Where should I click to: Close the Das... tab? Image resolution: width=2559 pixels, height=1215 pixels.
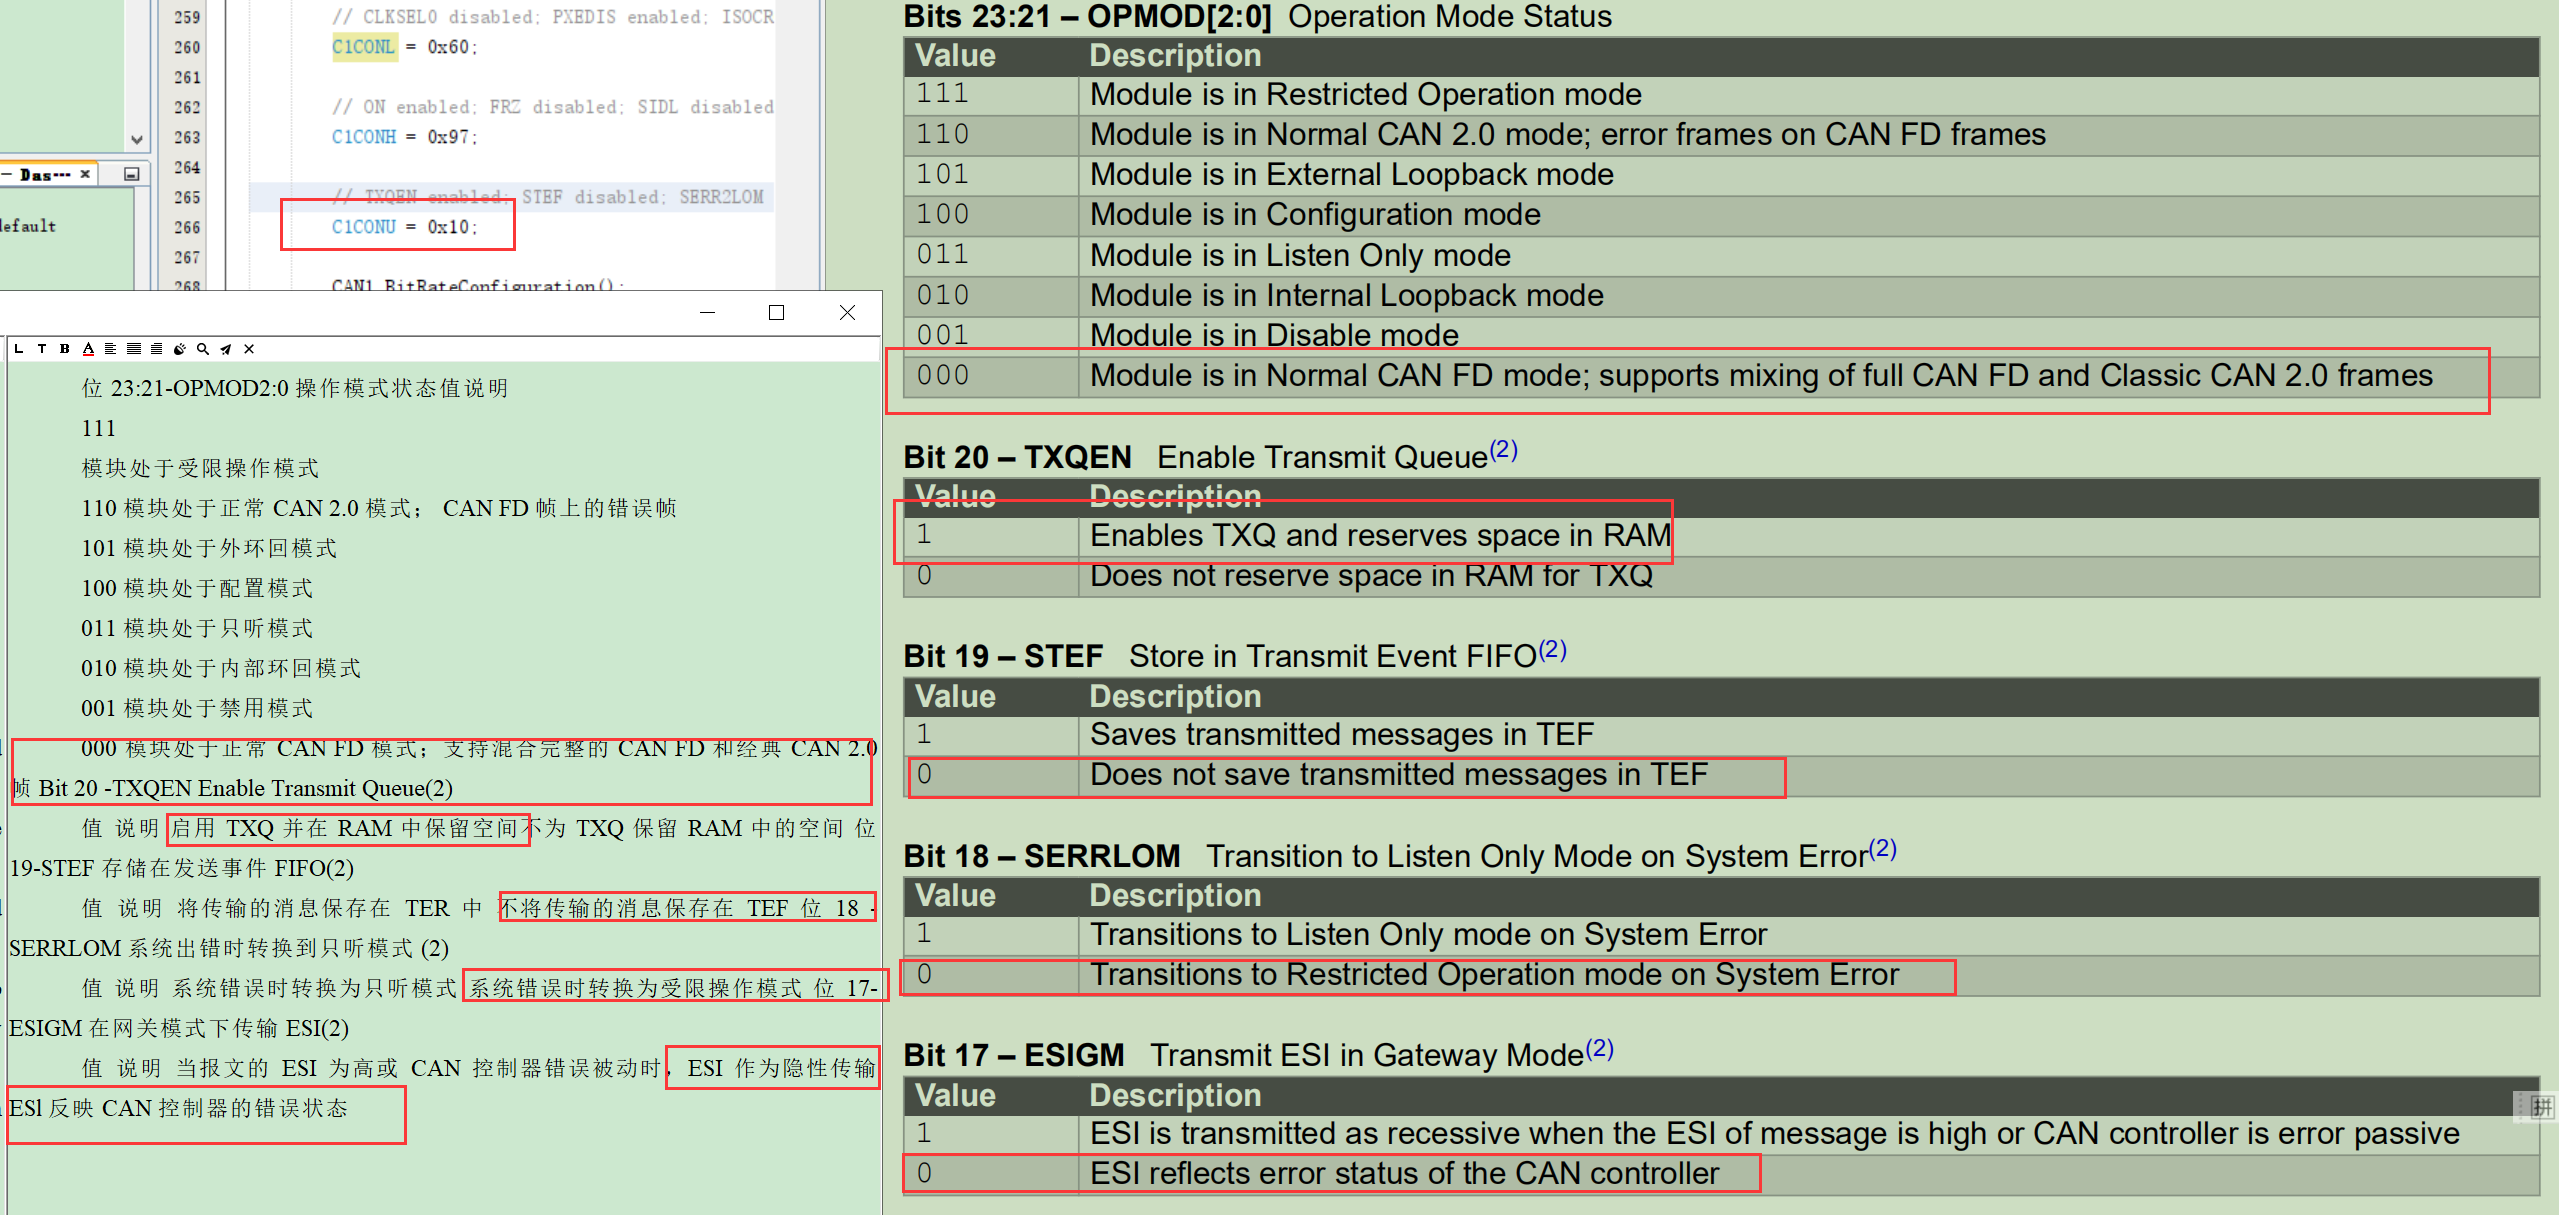pos(85,174)
